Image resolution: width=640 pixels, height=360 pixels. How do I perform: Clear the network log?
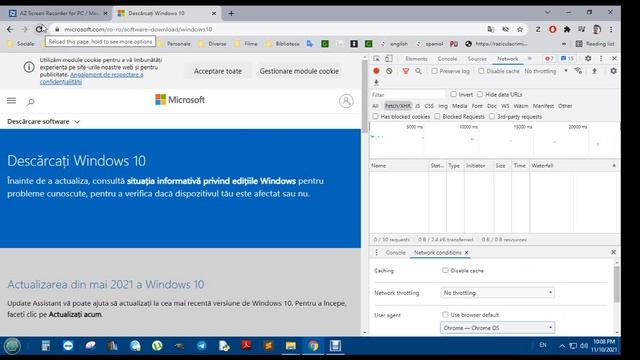[389, 71]
